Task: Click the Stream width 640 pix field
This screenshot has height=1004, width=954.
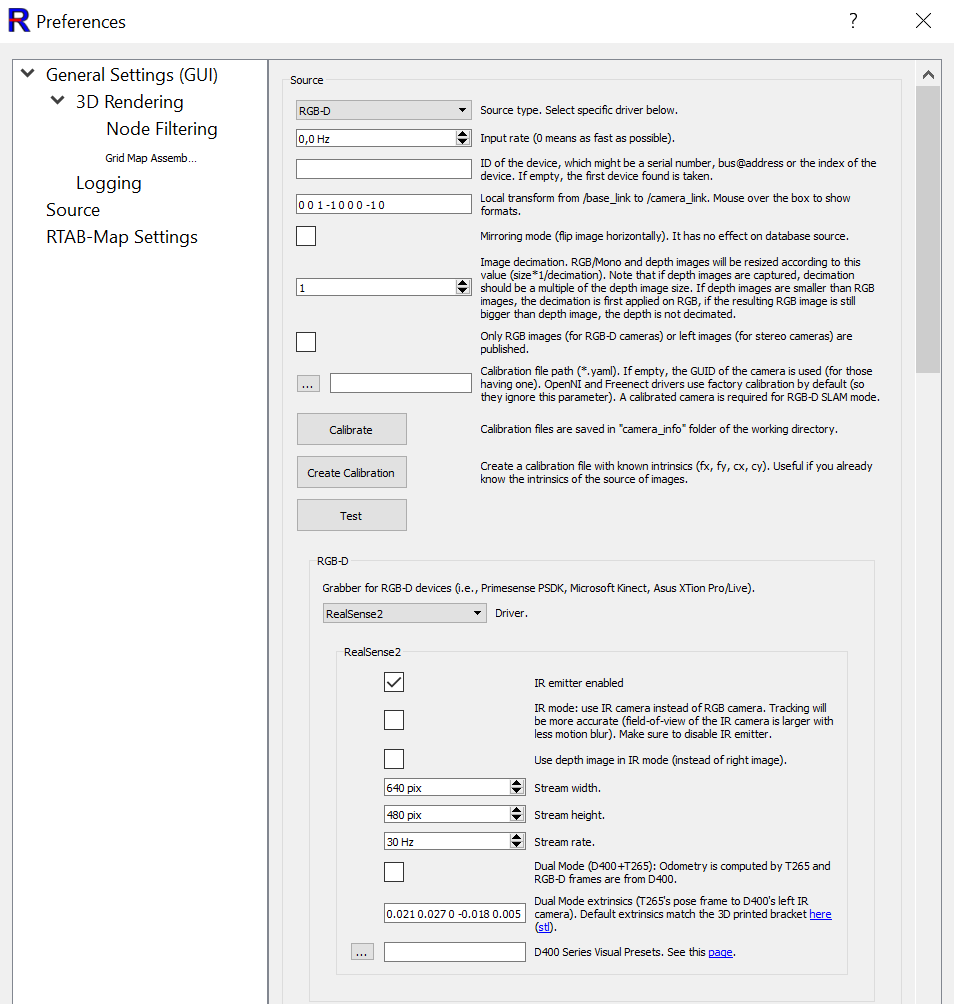Action: click(447, 788)
